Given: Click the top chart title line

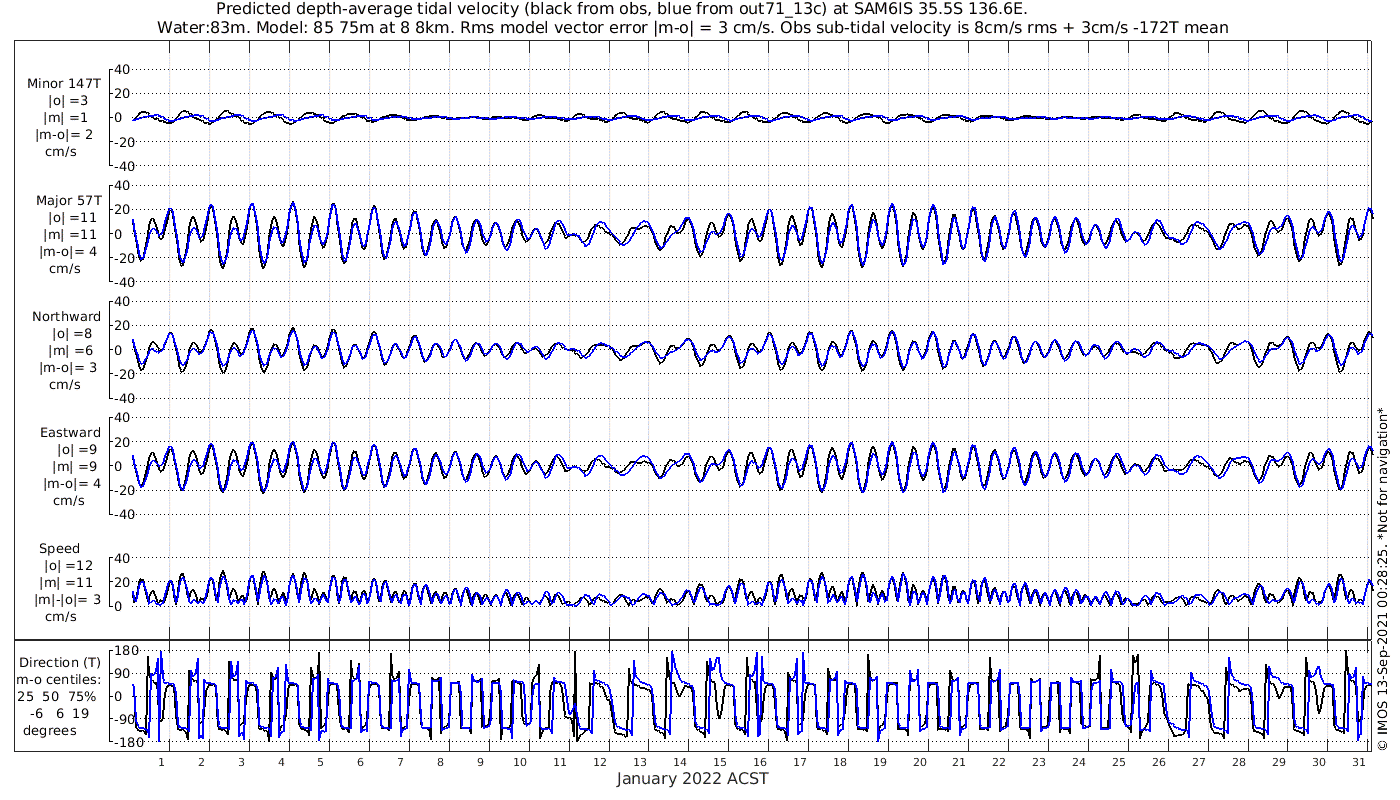Looking at the screenshot, I should pos(621,9).
